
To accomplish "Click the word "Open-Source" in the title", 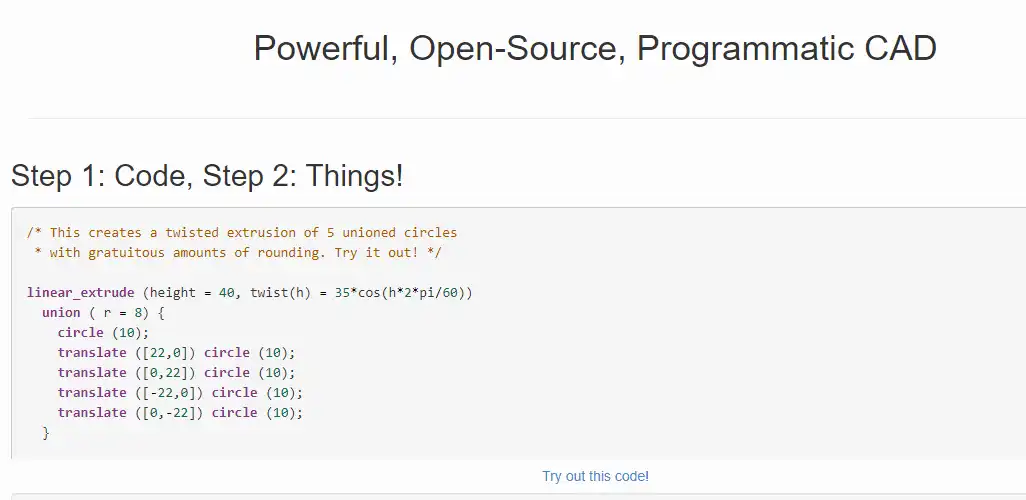I will [514, 48].
